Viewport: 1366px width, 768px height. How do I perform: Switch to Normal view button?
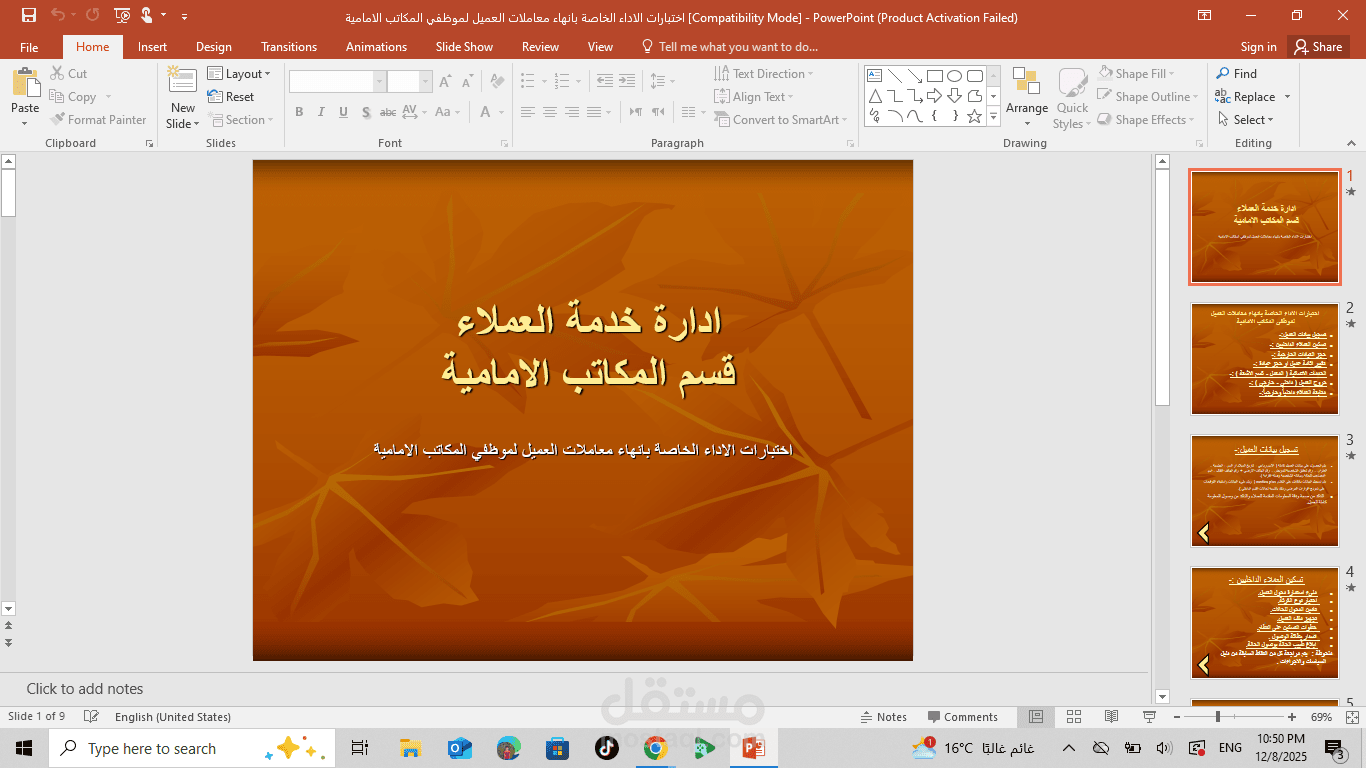point(1036,717)
